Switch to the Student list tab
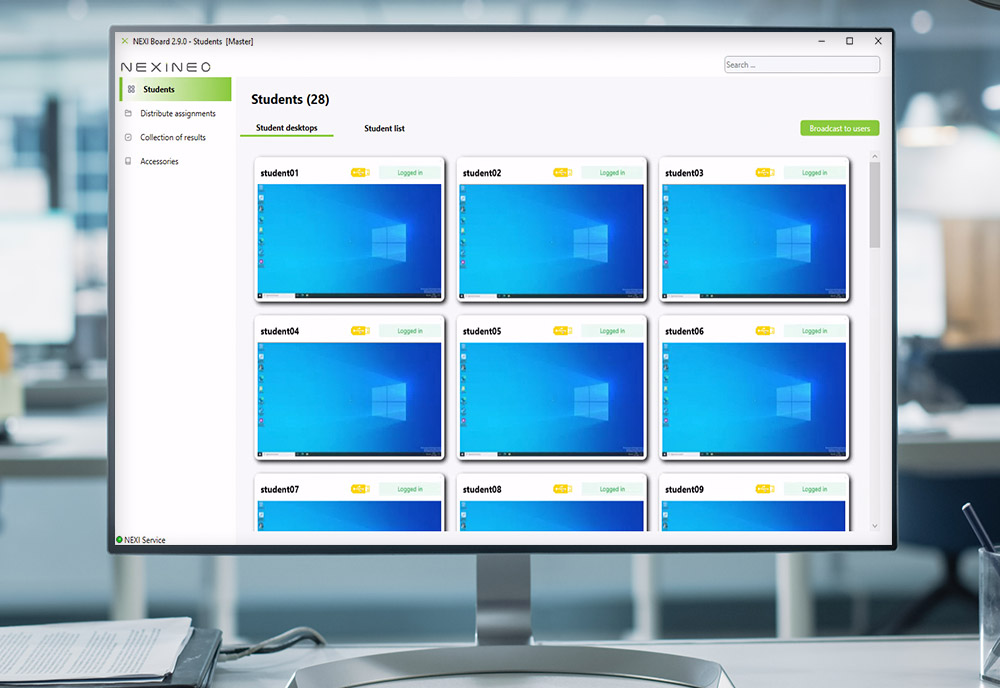This screenshot has width=1000, height=688. click(384, 129)
